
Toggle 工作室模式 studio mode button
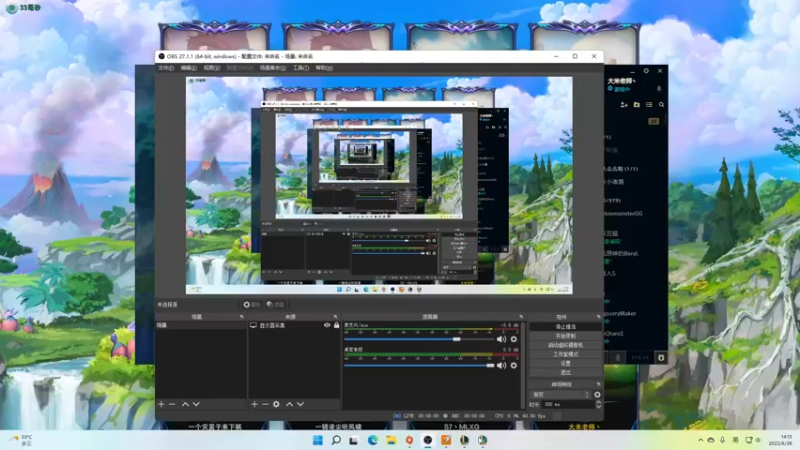pos(565,354)
